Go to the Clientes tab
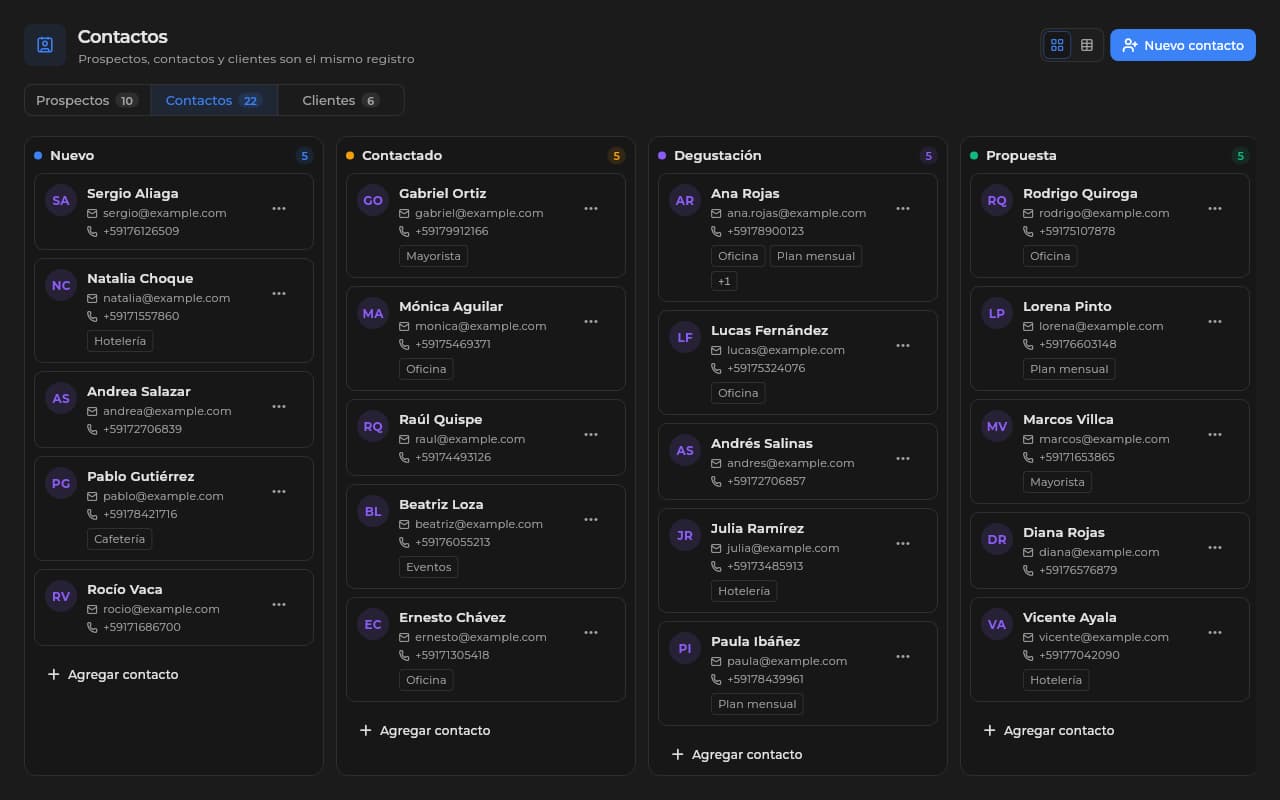The image size is (1280, 800). click(341, 100)
